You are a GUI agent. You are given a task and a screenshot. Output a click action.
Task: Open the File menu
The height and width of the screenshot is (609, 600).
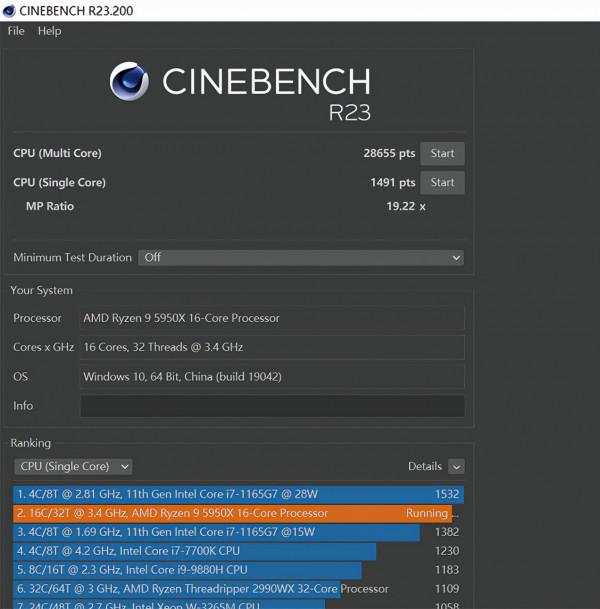pyautogui.click(x=16, y=31)
